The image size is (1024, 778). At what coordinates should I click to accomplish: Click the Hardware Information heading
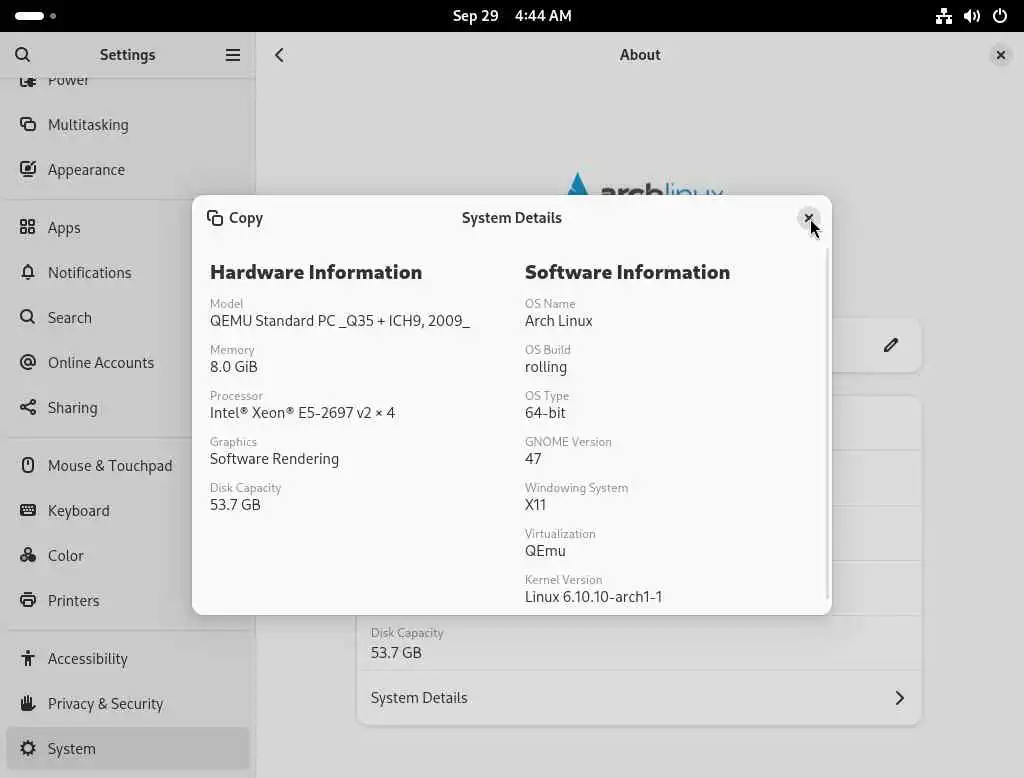tap(316, 272)
